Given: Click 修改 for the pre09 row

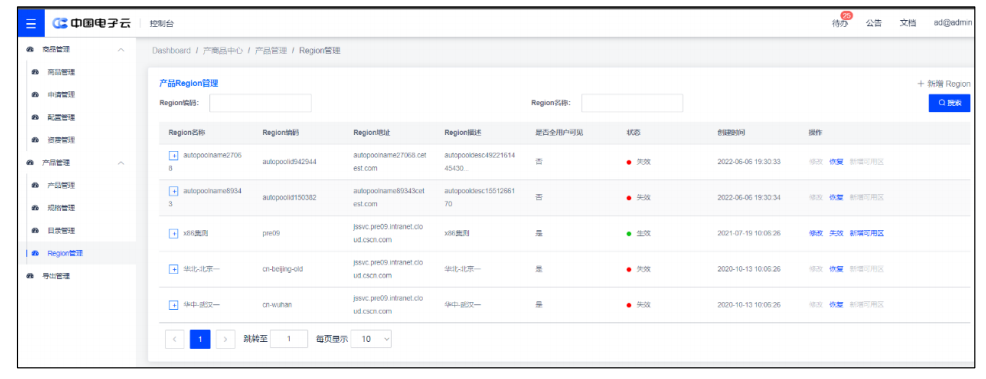Looking at the screenshot, I should (816, 233).
